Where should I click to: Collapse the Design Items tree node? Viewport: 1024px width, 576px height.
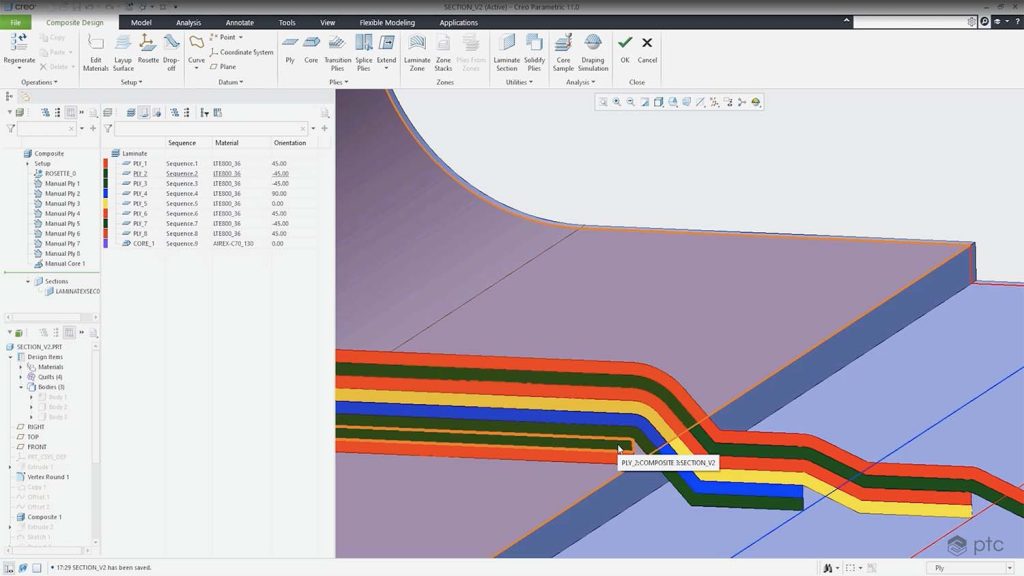point(9,357)
